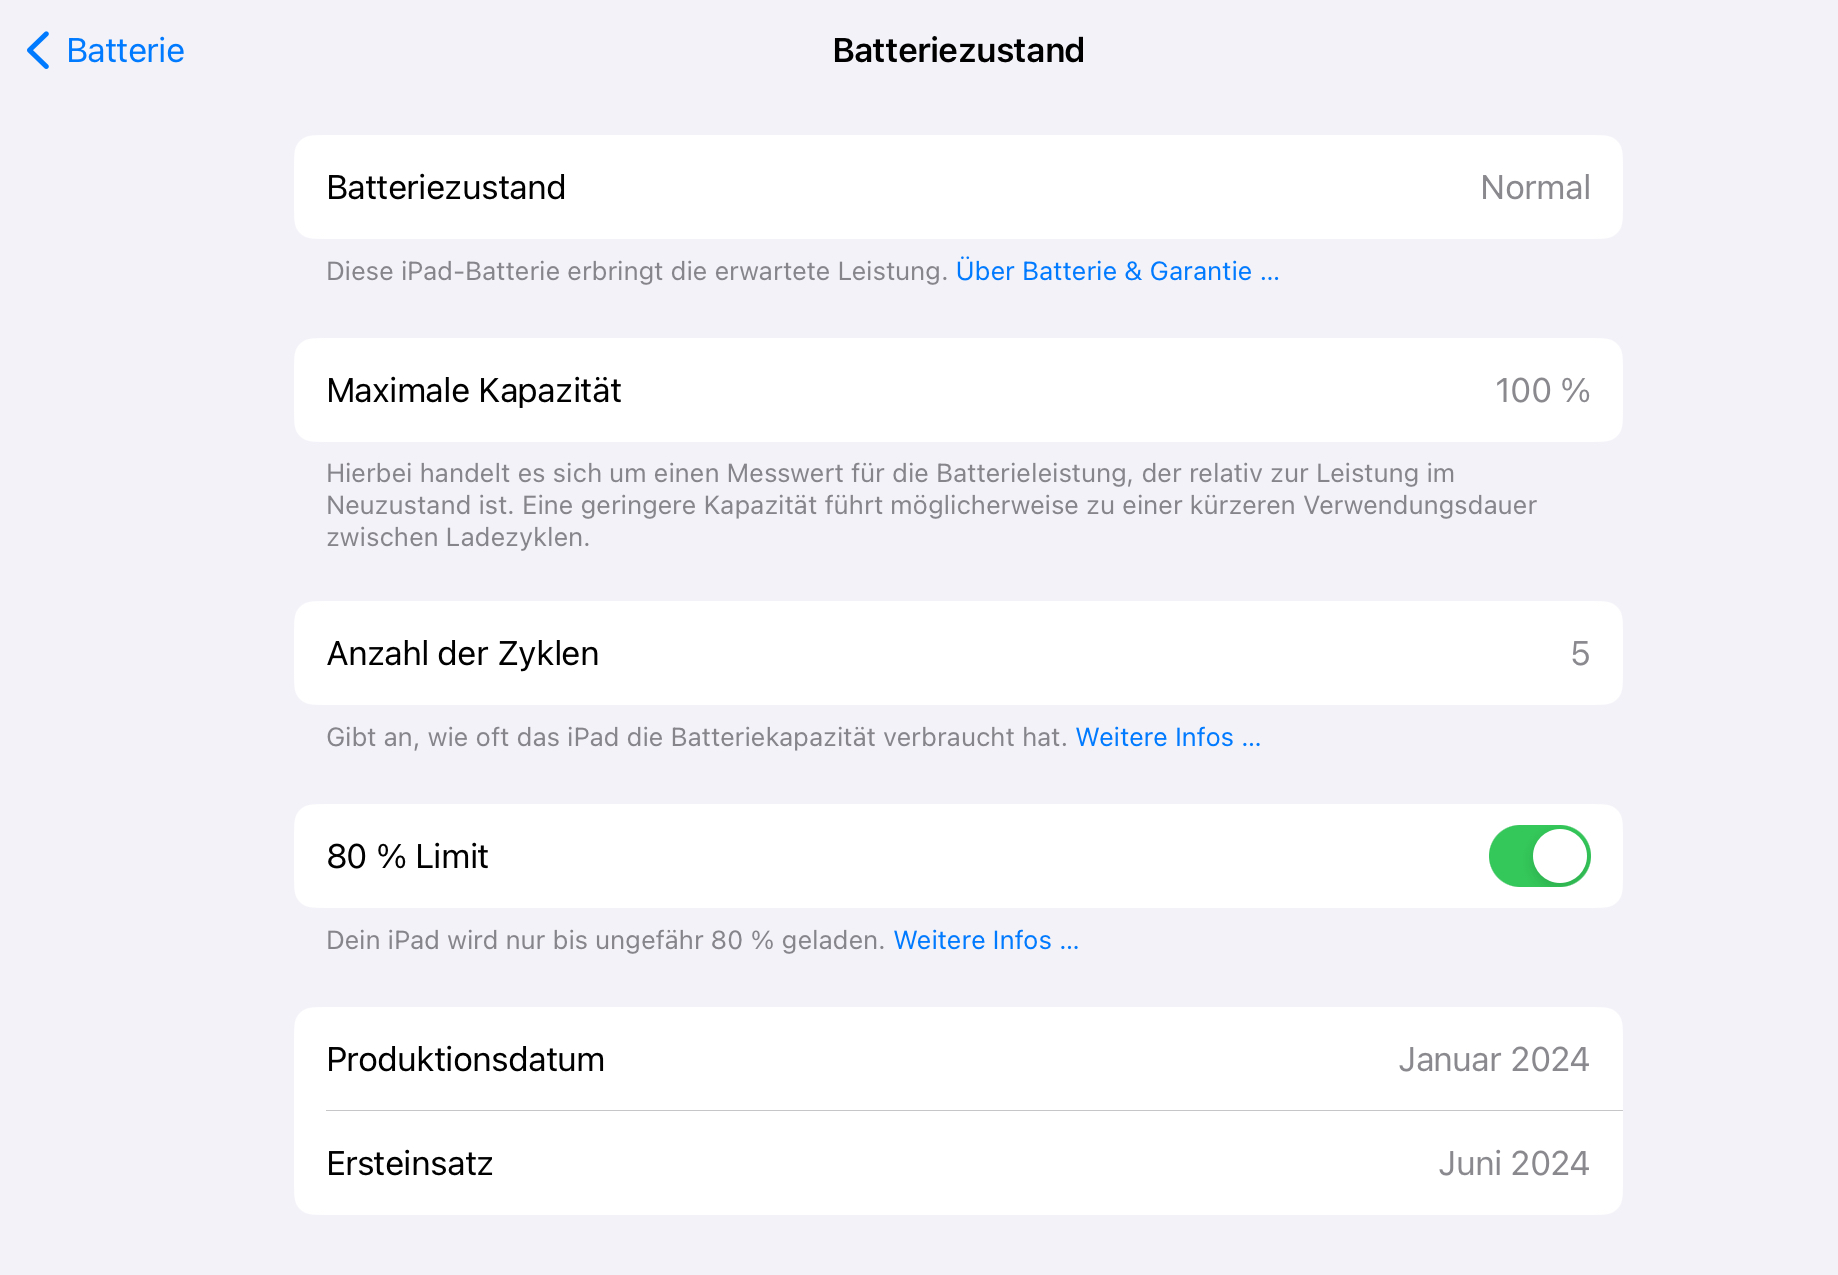
Task: Click the 'Diese iPad-Batterie erbringt' footer text
Action: pyautogui.click(x=636, y=271)
